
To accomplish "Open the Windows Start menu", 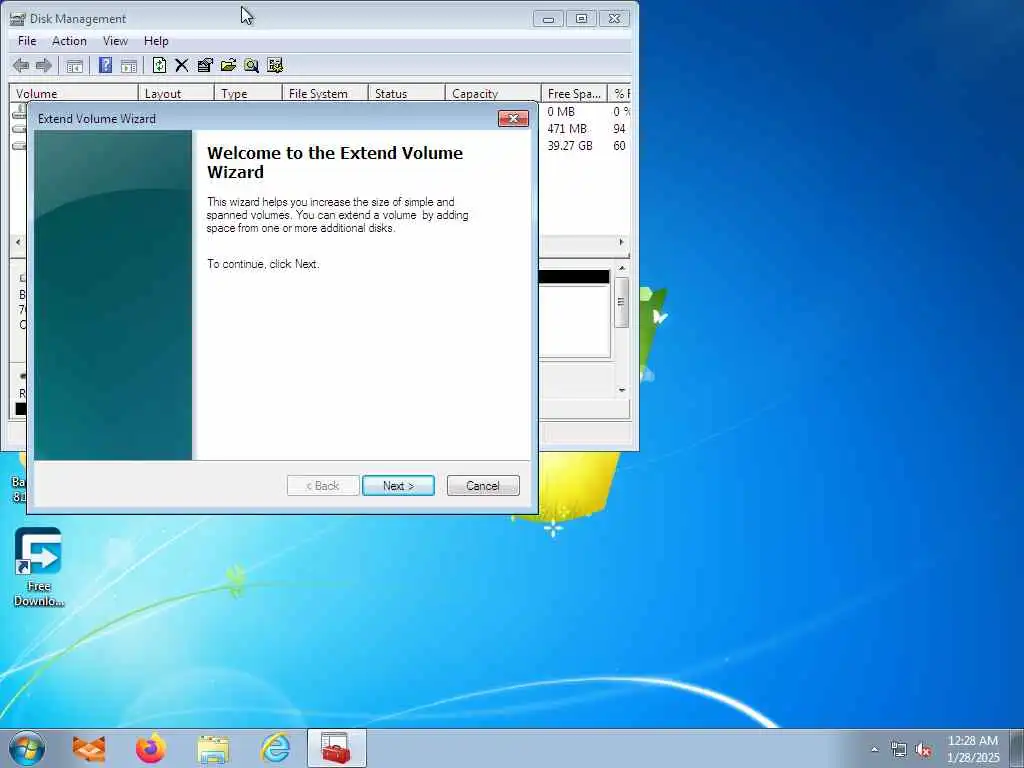I will tap(27, 748).
